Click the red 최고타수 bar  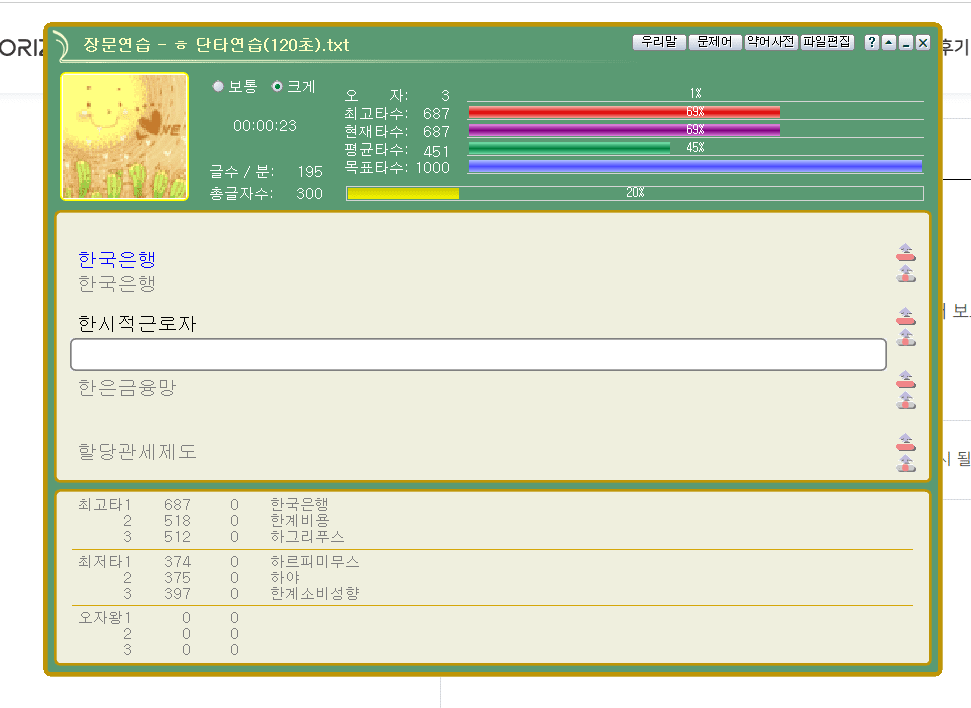pyautogui.click(x=624, y=112)
